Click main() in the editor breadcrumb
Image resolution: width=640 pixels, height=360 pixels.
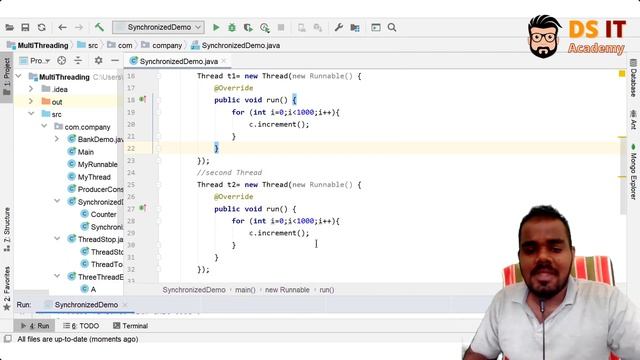pyautogui.click(x=245, y=290)
